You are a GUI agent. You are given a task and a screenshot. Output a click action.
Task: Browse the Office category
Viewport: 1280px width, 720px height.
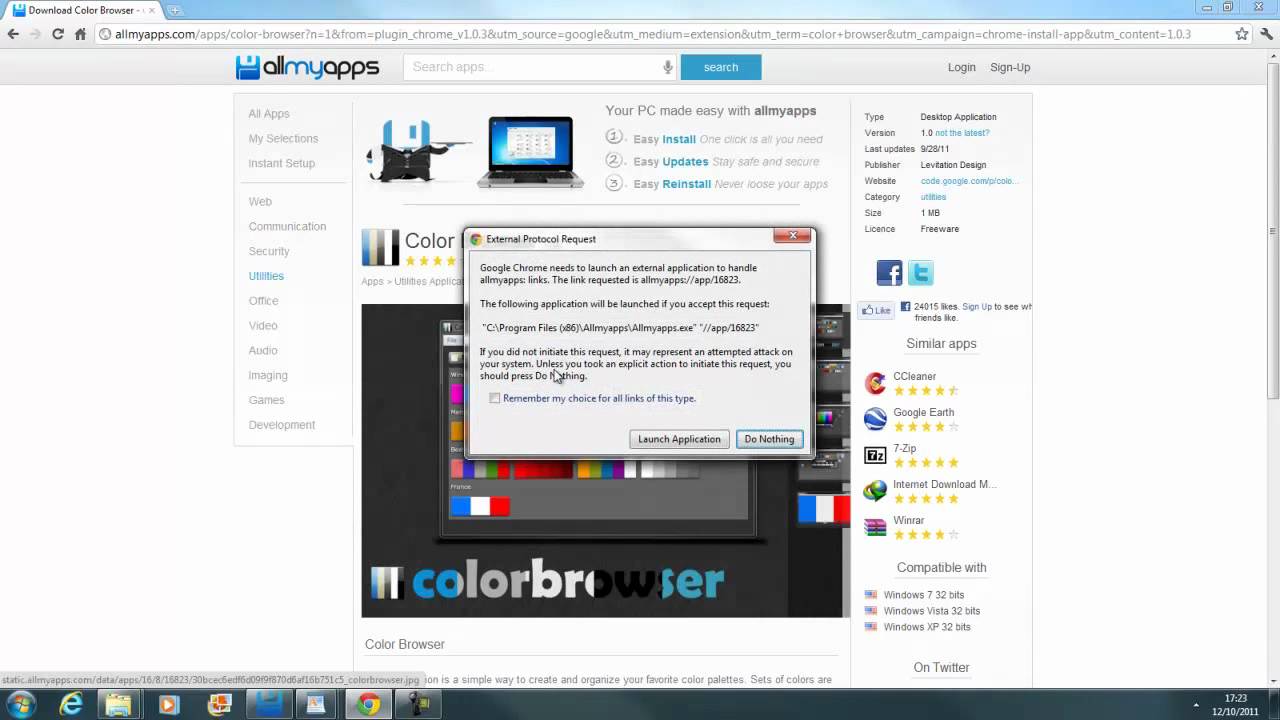264,301
